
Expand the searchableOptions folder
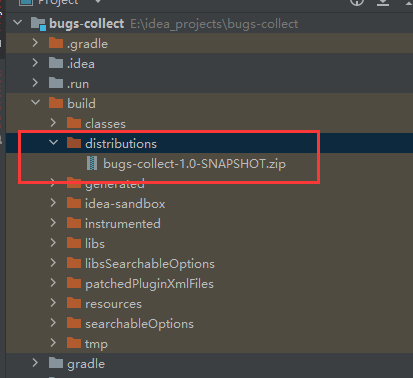tap(53, 323)
